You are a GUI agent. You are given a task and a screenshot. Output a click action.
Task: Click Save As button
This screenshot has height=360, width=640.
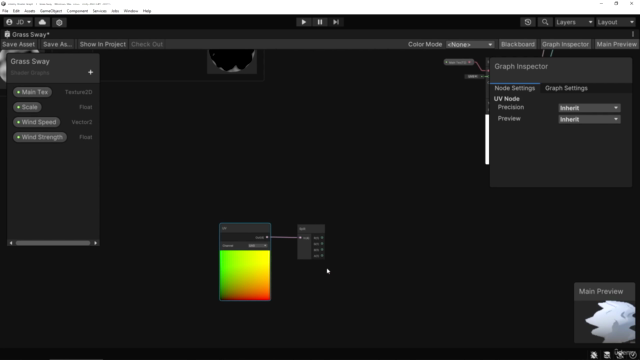click(x=58, y=44)
